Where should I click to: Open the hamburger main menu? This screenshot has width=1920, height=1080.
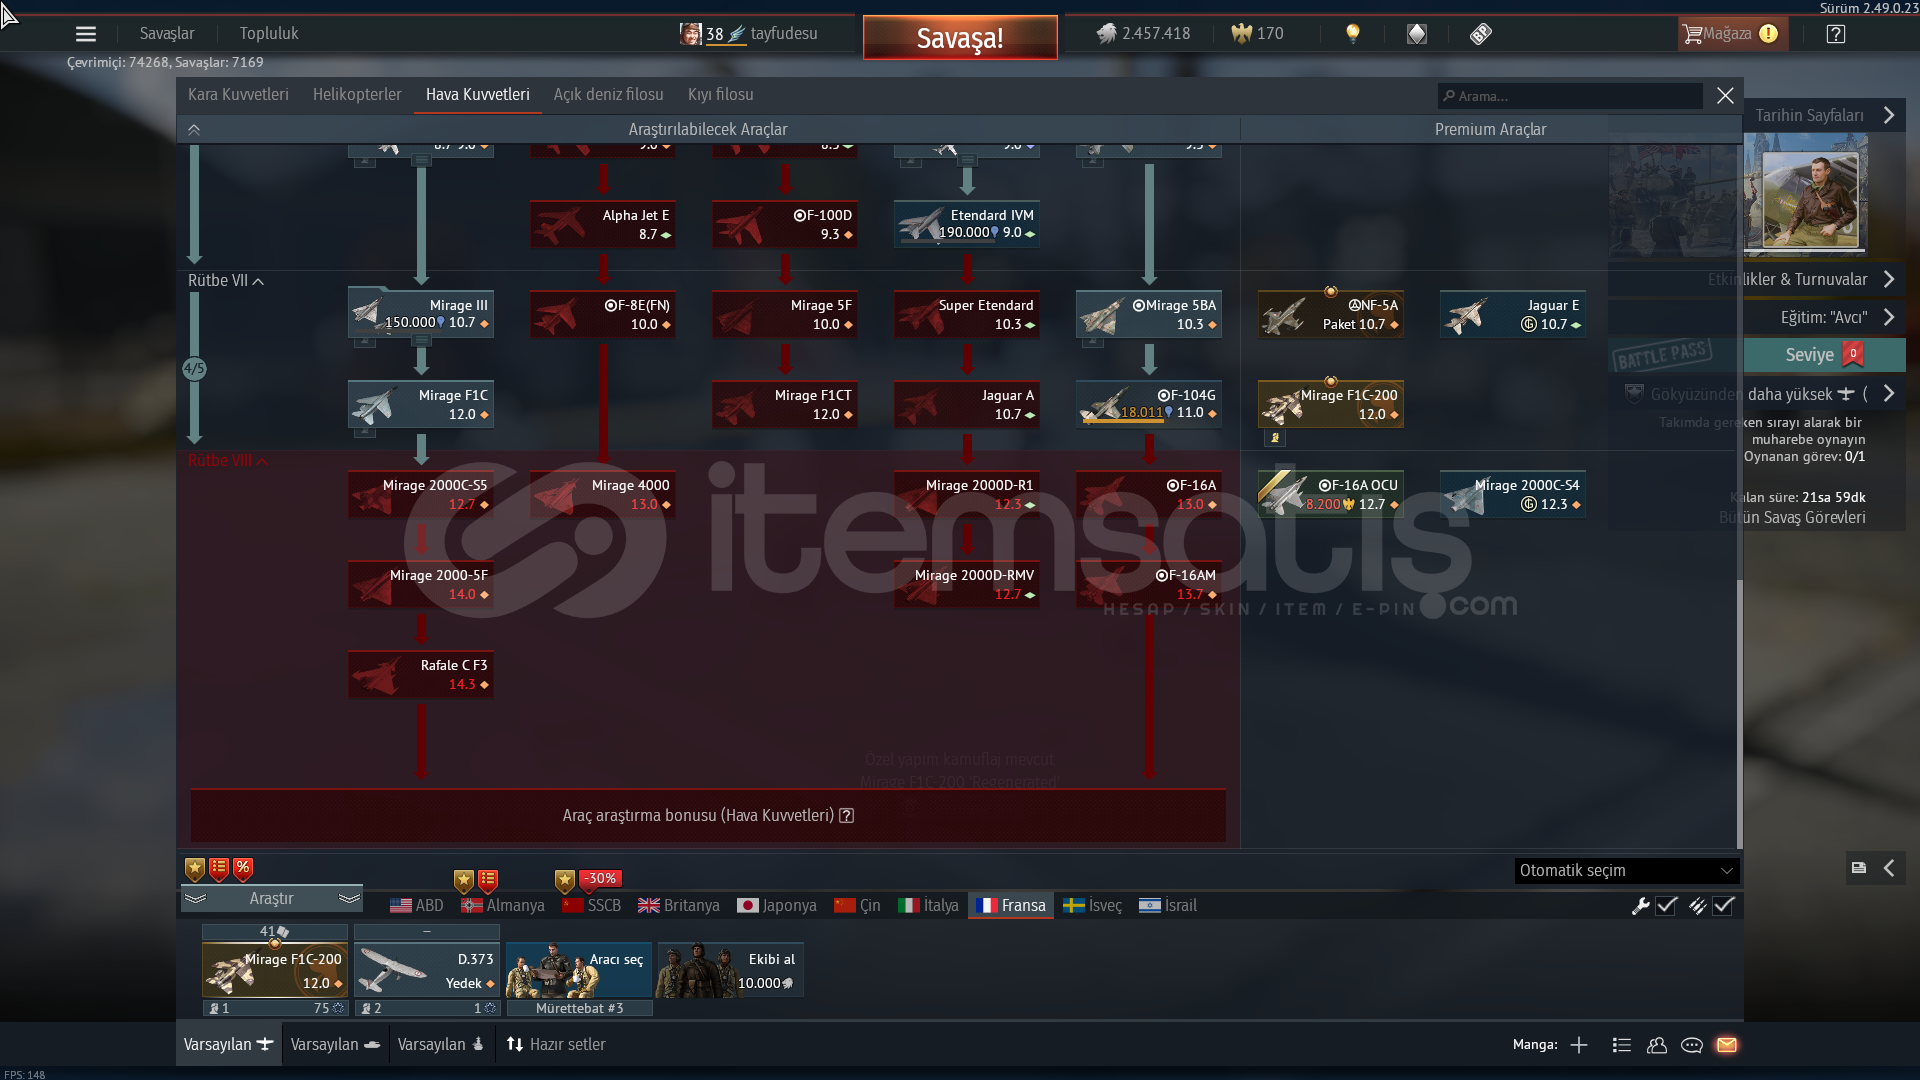(86, 34)
